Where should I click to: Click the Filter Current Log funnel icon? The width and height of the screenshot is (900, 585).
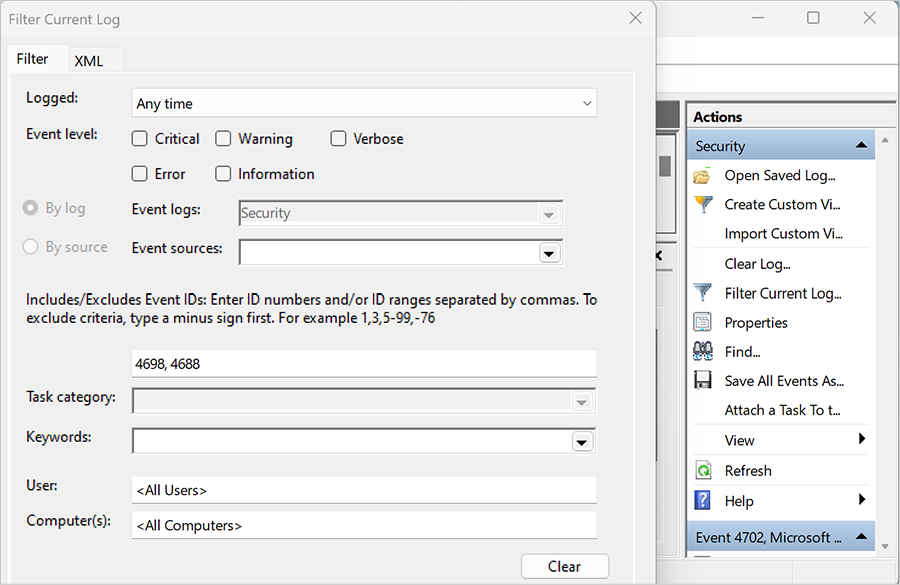703,293
